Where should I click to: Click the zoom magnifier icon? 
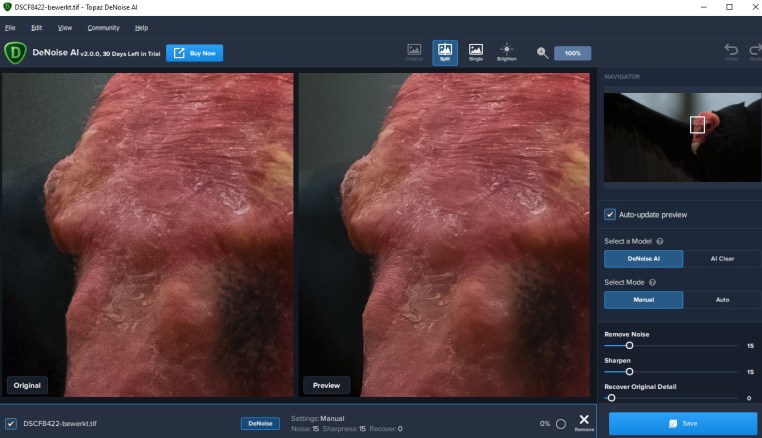tap(542, 53)
